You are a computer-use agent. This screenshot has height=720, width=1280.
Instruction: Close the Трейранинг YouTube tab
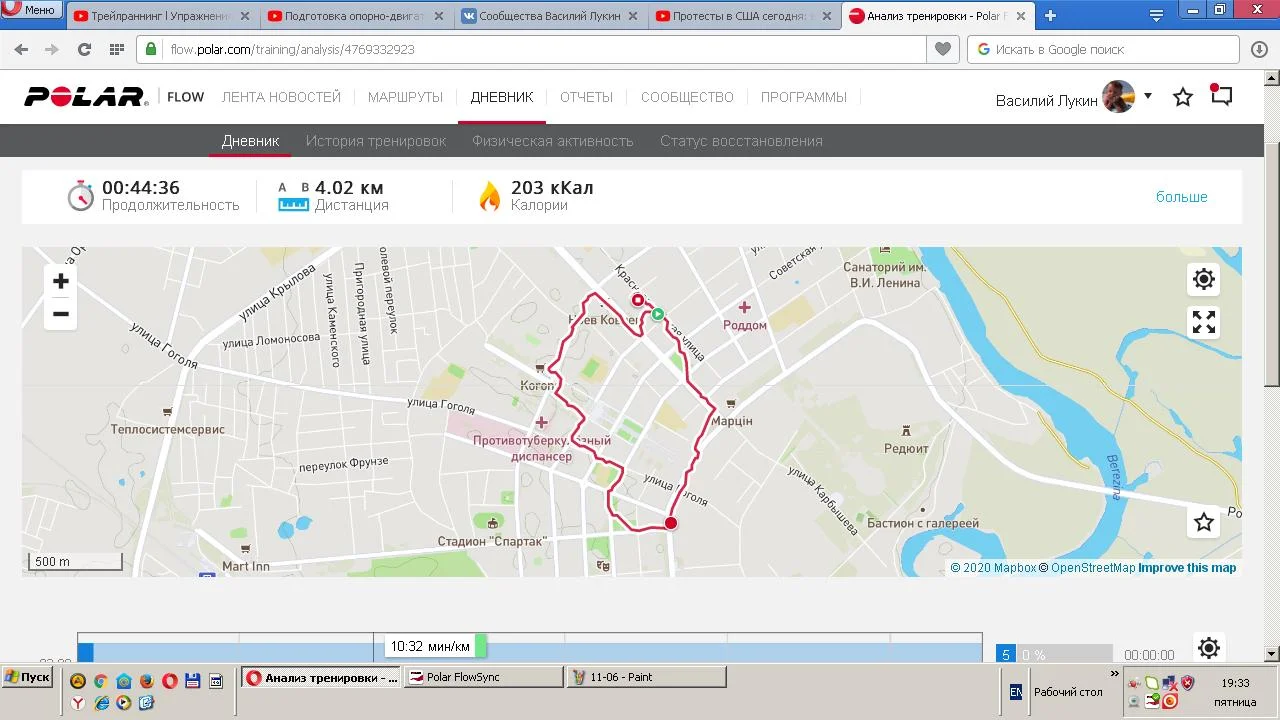pyautogui.click(x=245, y=16)
